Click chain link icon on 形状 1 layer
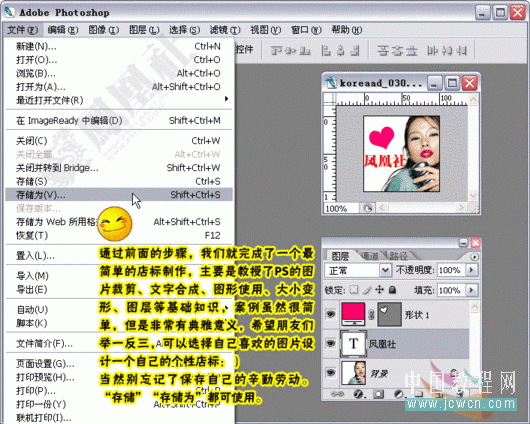Viewport: 530px width, 424px height. (371, 315)
